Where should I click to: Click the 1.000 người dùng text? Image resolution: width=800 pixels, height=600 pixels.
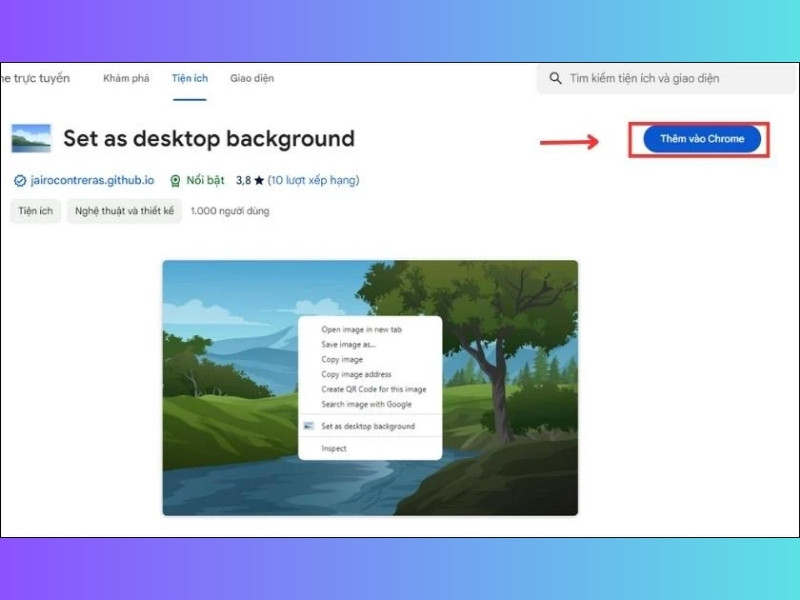pyautogui.click(x=230, y=211)
